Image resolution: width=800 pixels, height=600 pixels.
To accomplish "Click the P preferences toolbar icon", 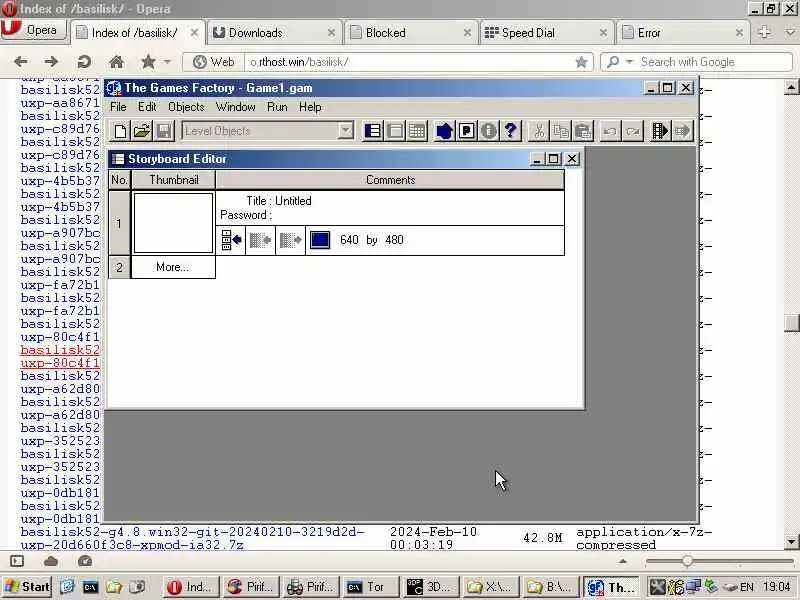I will (x=466, y=131).
